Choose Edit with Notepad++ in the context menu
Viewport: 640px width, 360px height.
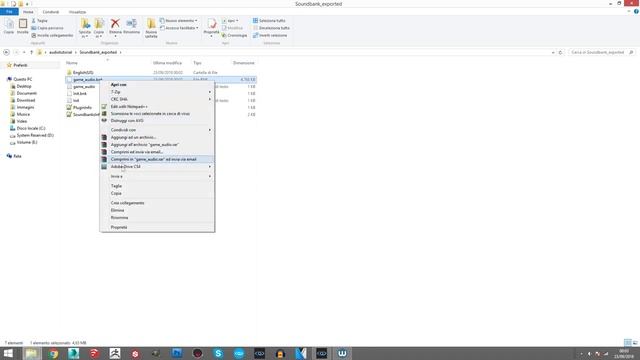point(157,107)
